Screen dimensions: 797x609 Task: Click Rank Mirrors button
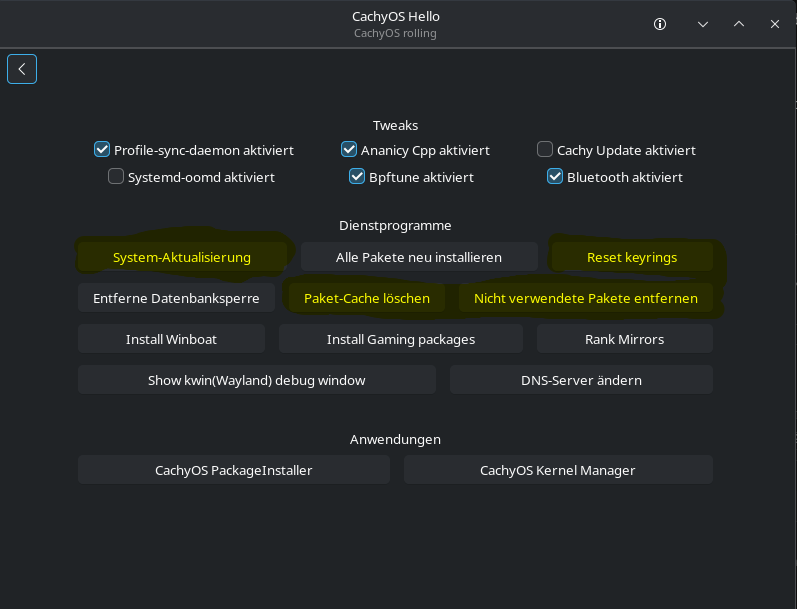pyautogui.click(x=625, y=339)
